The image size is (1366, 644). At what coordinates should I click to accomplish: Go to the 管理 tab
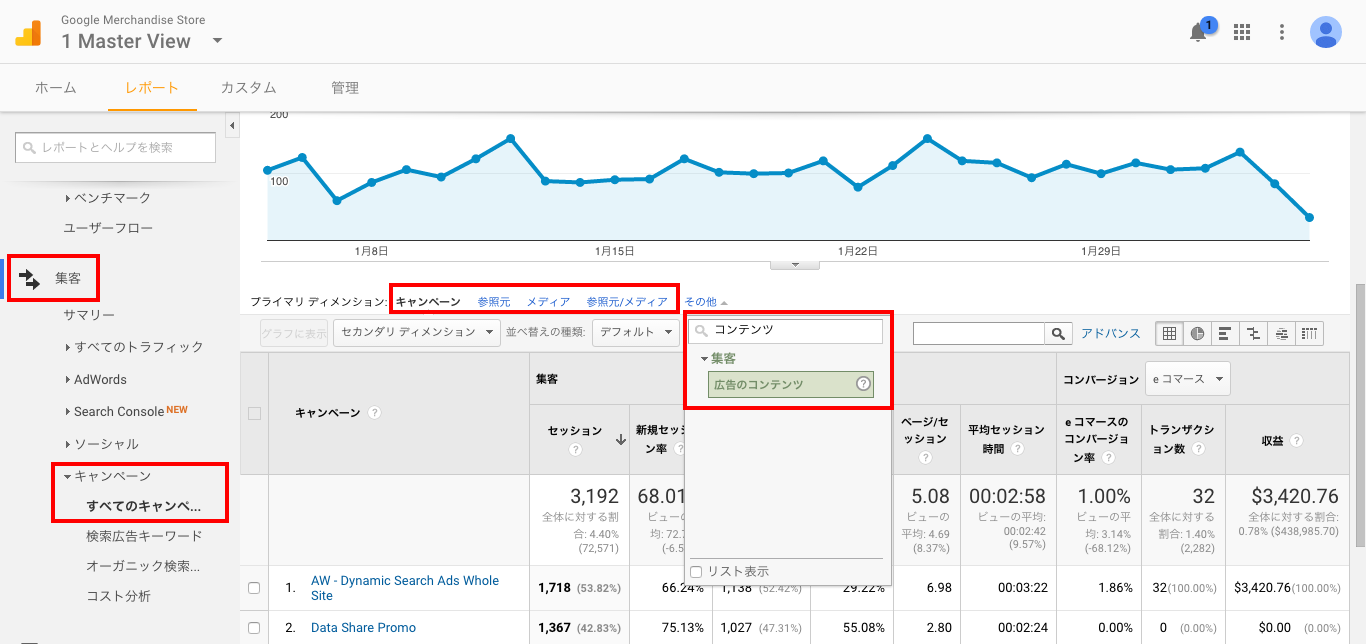pos(345,88)
